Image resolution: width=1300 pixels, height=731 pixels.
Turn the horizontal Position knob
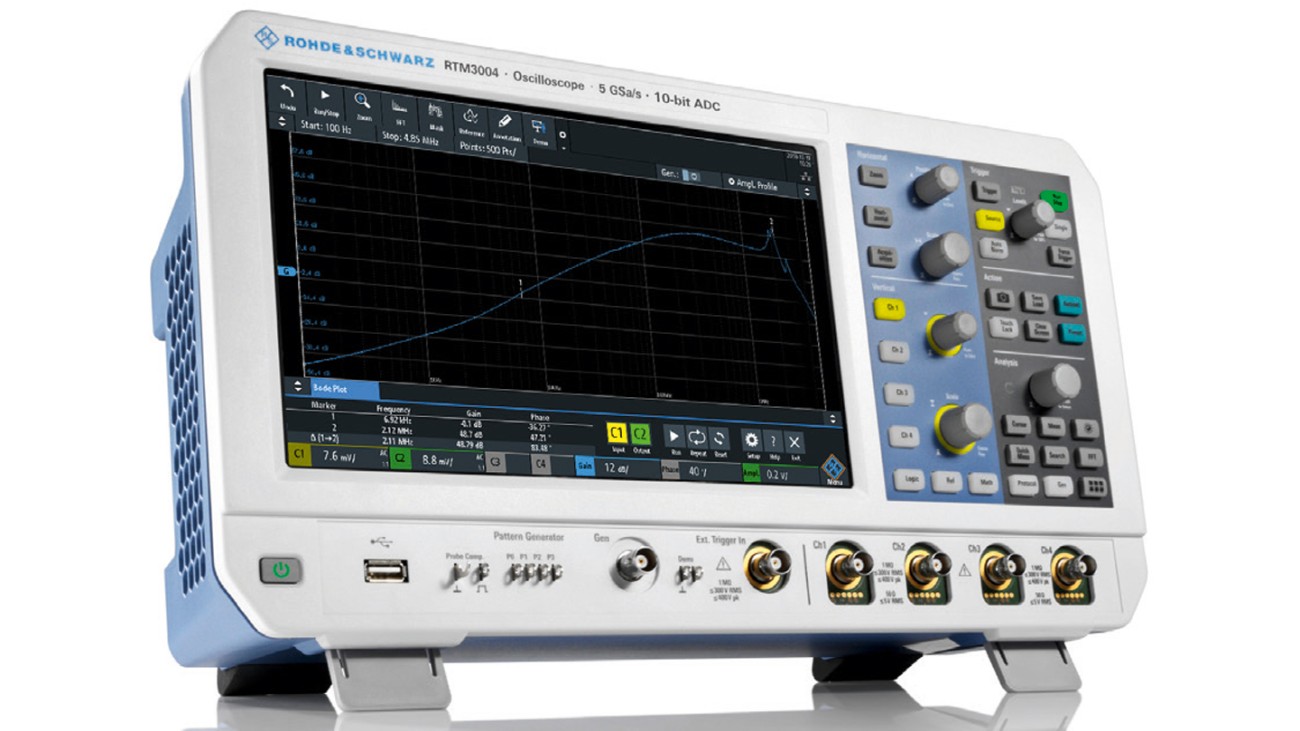[936, 186]
